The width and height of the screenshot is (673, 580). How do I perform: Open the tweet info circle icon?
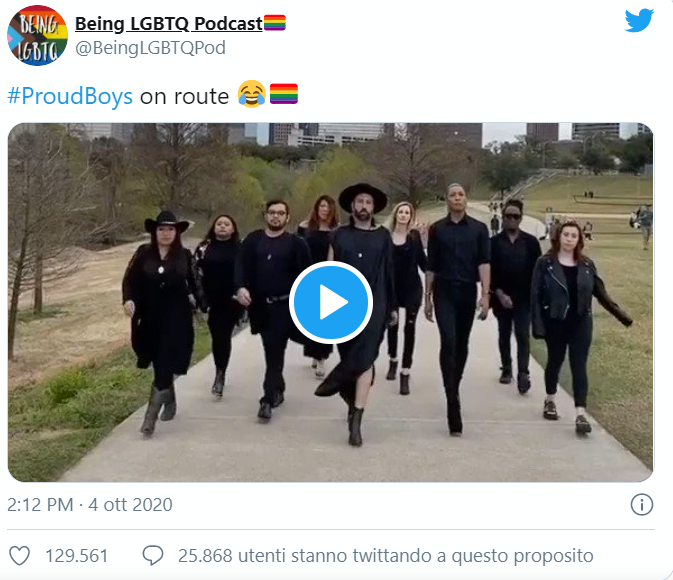tap(642, 504)
